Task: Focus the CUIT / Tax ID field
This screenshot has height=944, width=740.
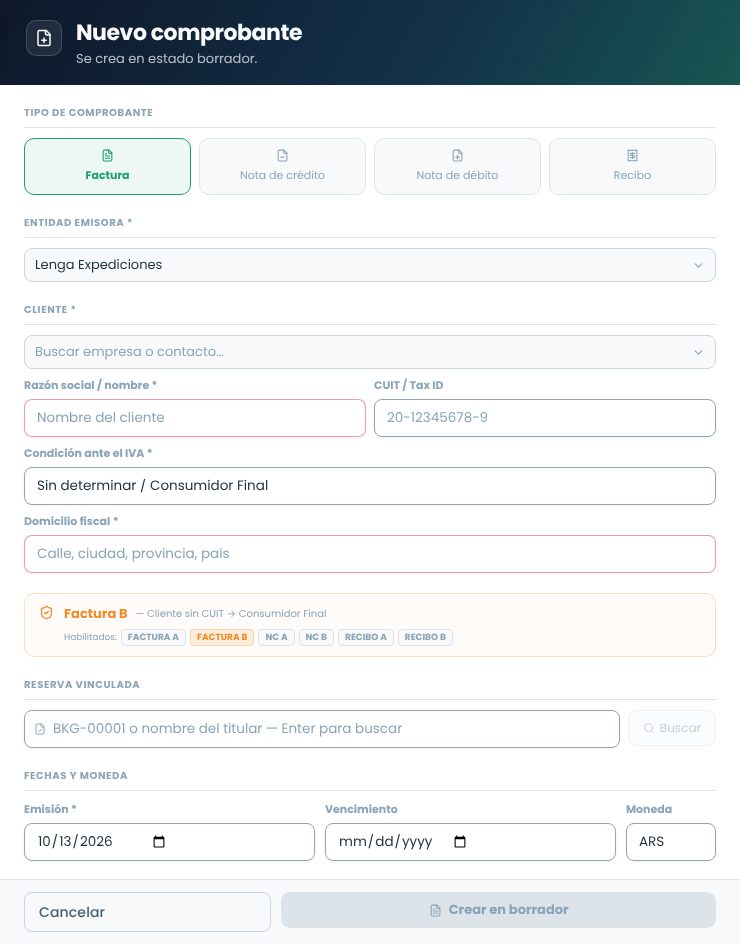Action: 545,418
